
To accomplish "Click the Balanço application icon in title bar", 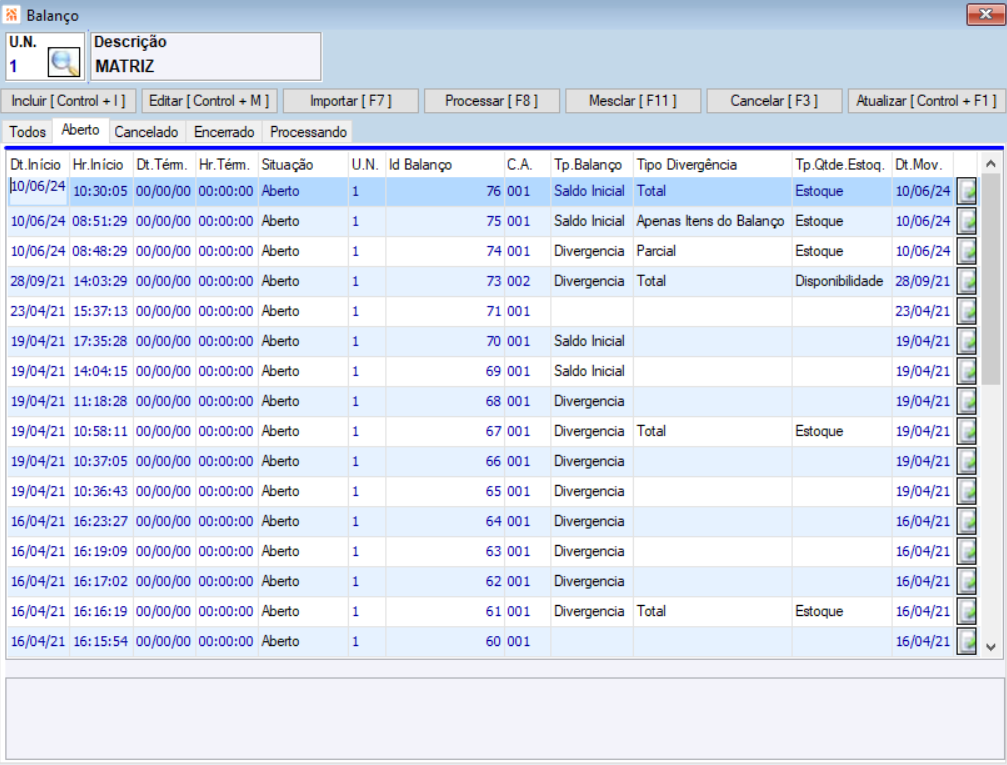I will (x=12, y=15).
